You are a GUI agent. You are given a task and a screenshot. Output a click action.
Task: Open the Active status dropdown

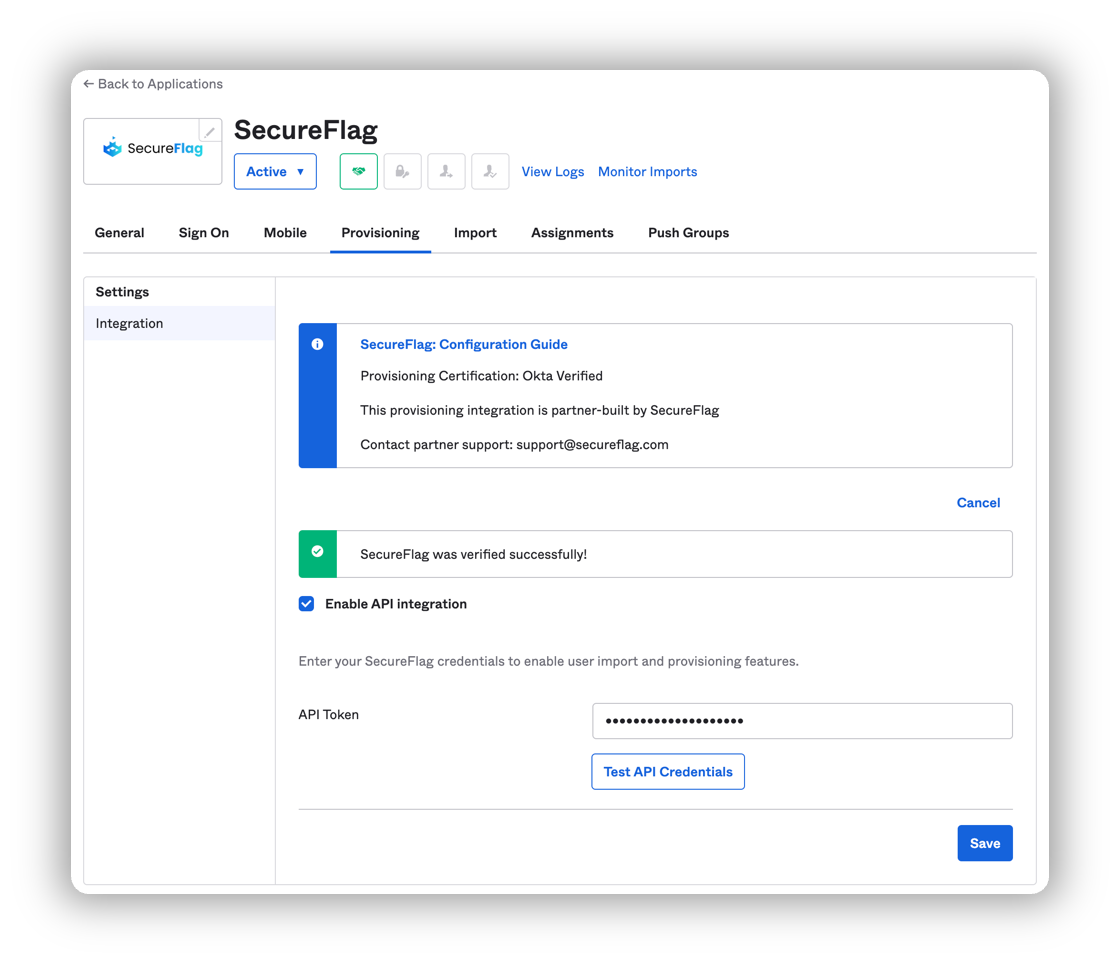click(x=275, y=171)
